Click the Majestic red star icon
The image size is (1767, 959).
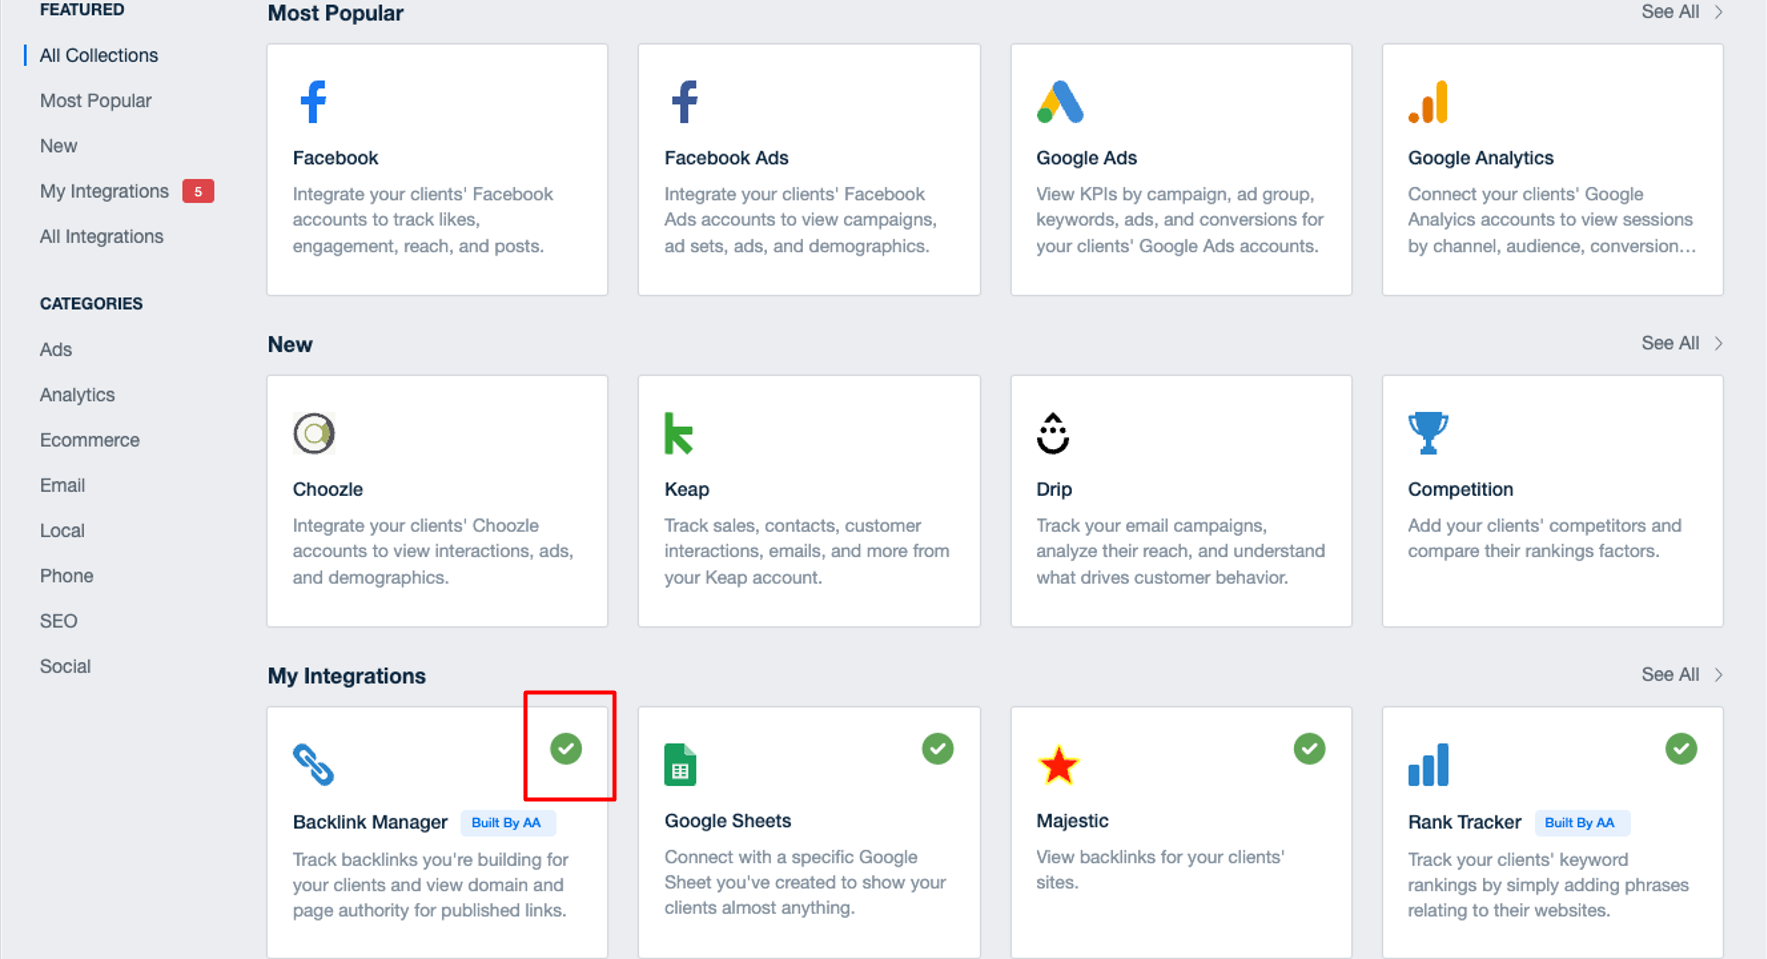(1058, 765)
